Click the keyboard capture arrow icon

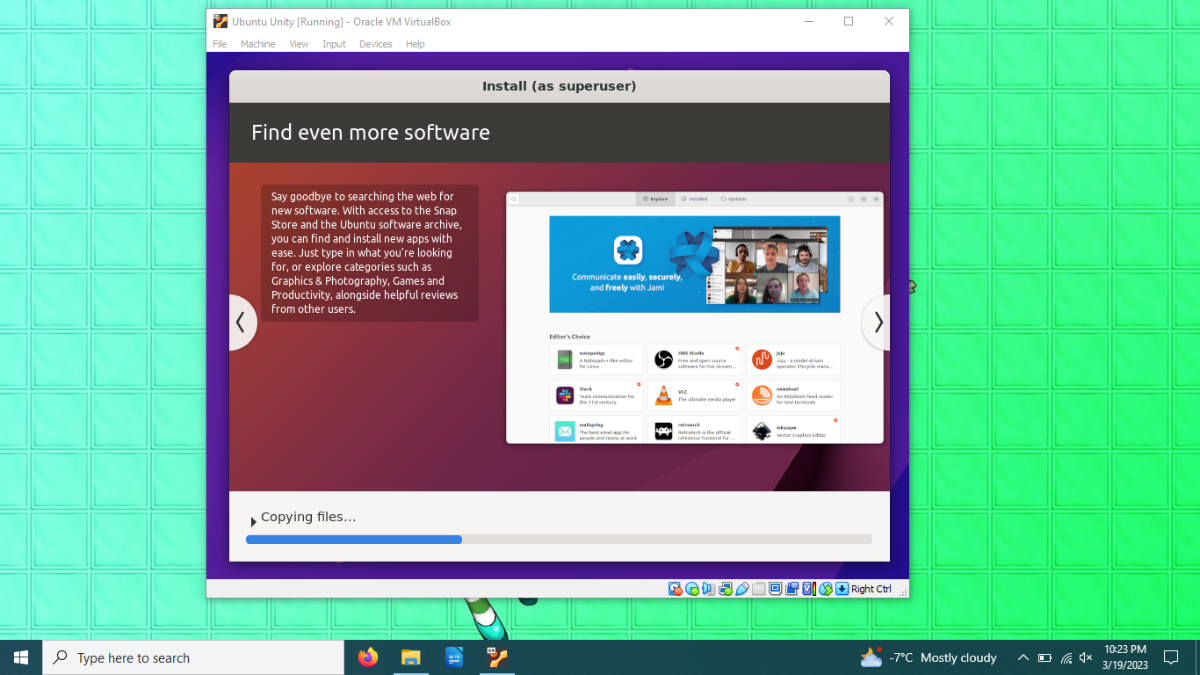[842, 589]
